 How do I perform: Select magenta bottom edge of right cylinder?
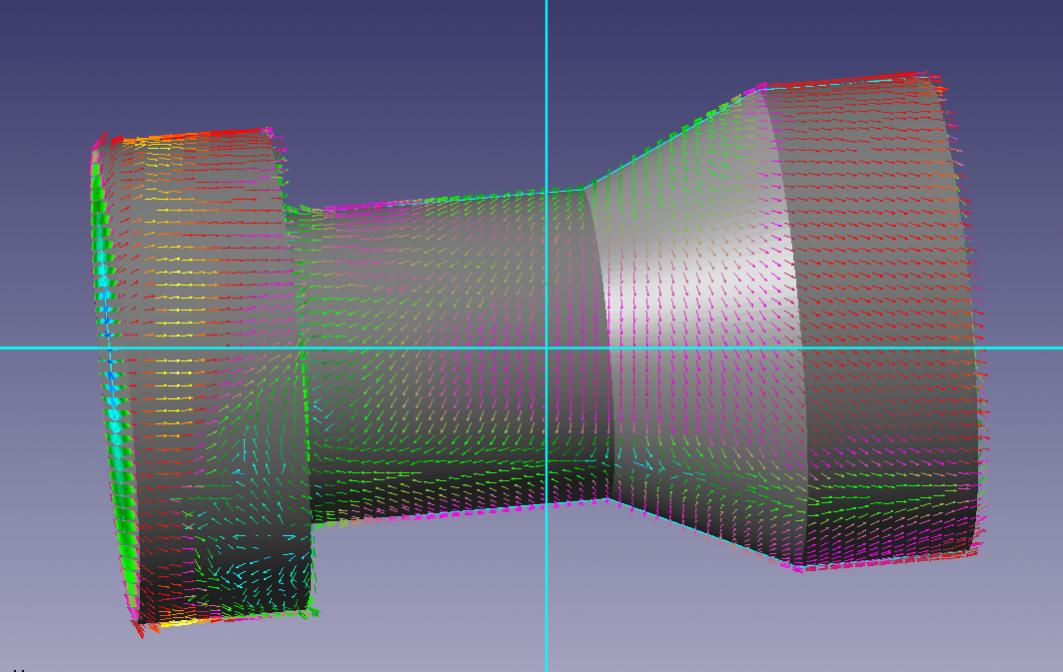(x=880, y=562)
